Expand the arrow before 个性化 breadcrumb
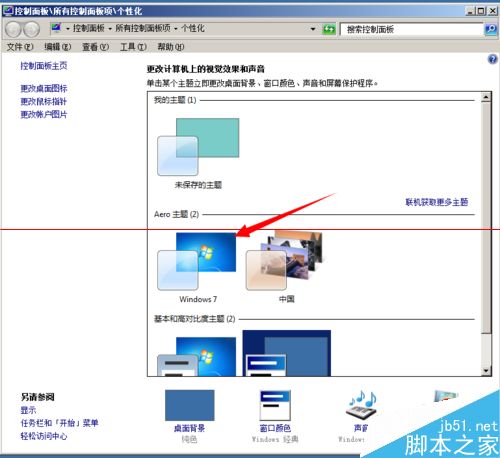This screenshot has height=458, width=500. click(x=176, y=29)
